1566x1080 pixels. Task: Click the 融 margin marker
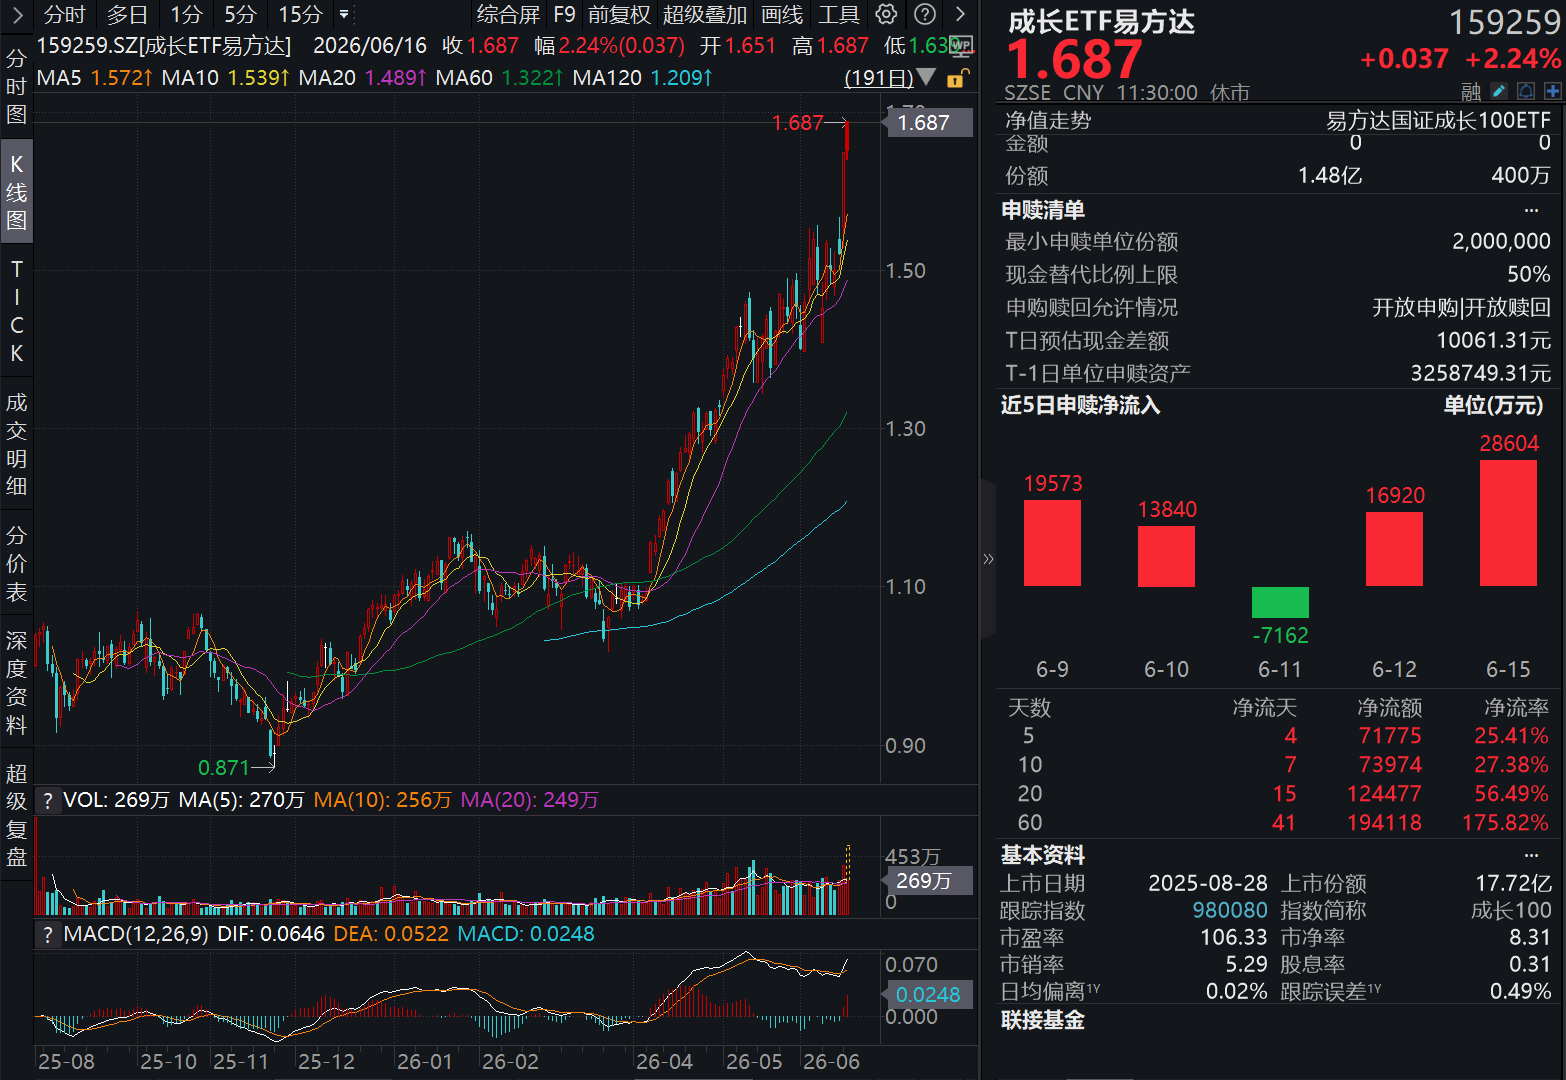pos(1471,92)
